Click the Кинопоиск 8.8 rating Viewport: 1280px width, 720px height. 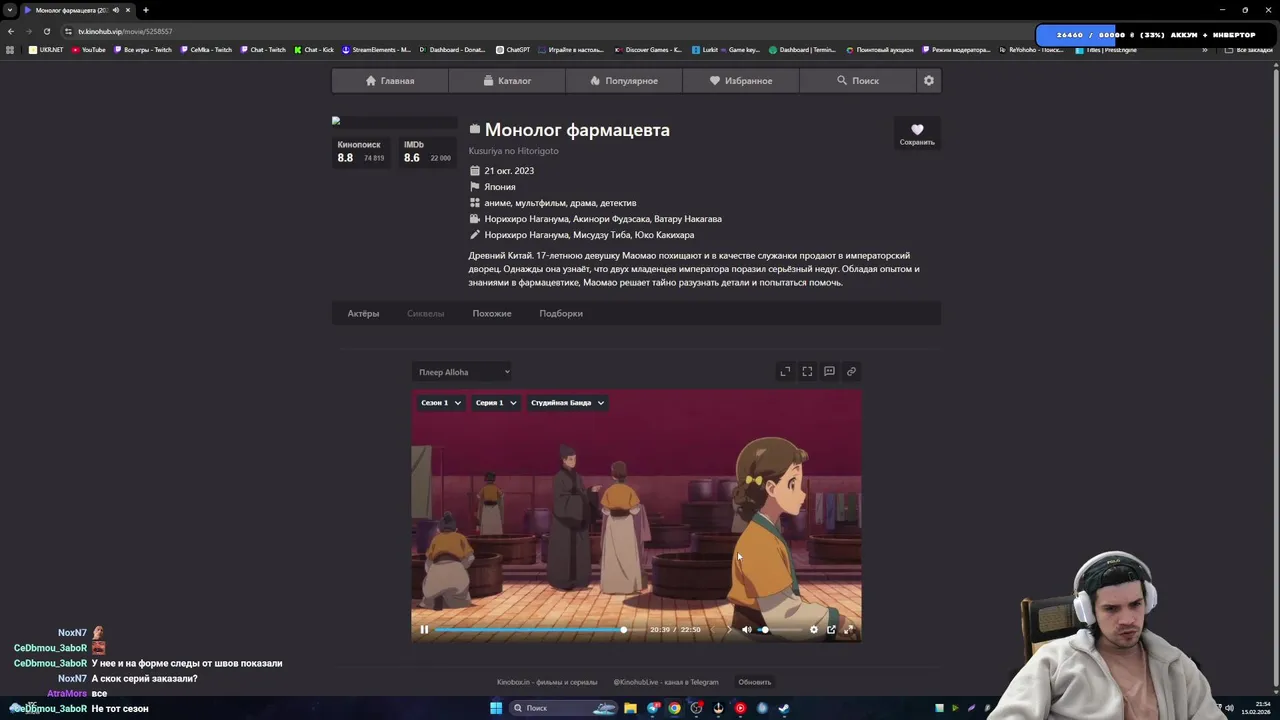[360, 152]
